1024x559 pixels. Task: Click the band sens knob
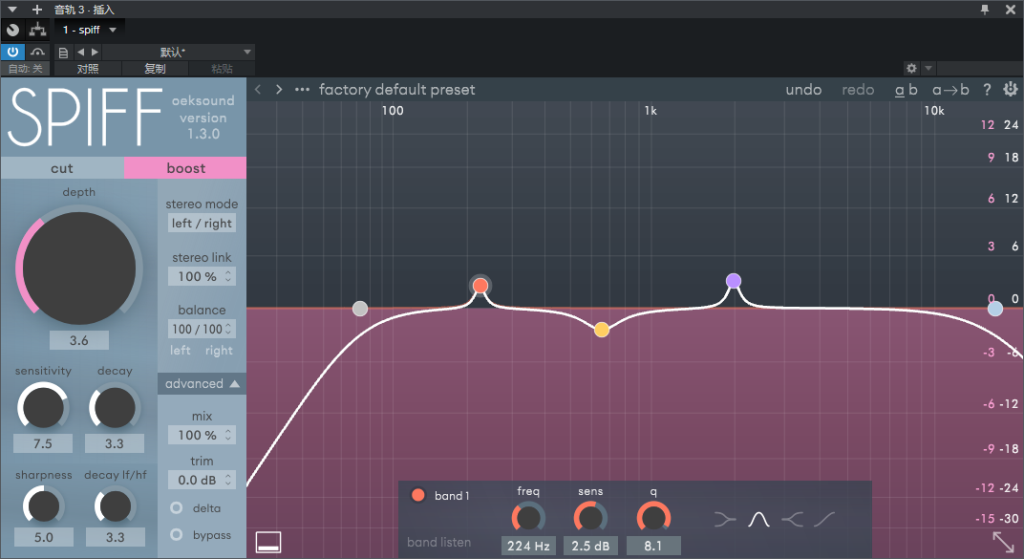(x=590, y=517)
